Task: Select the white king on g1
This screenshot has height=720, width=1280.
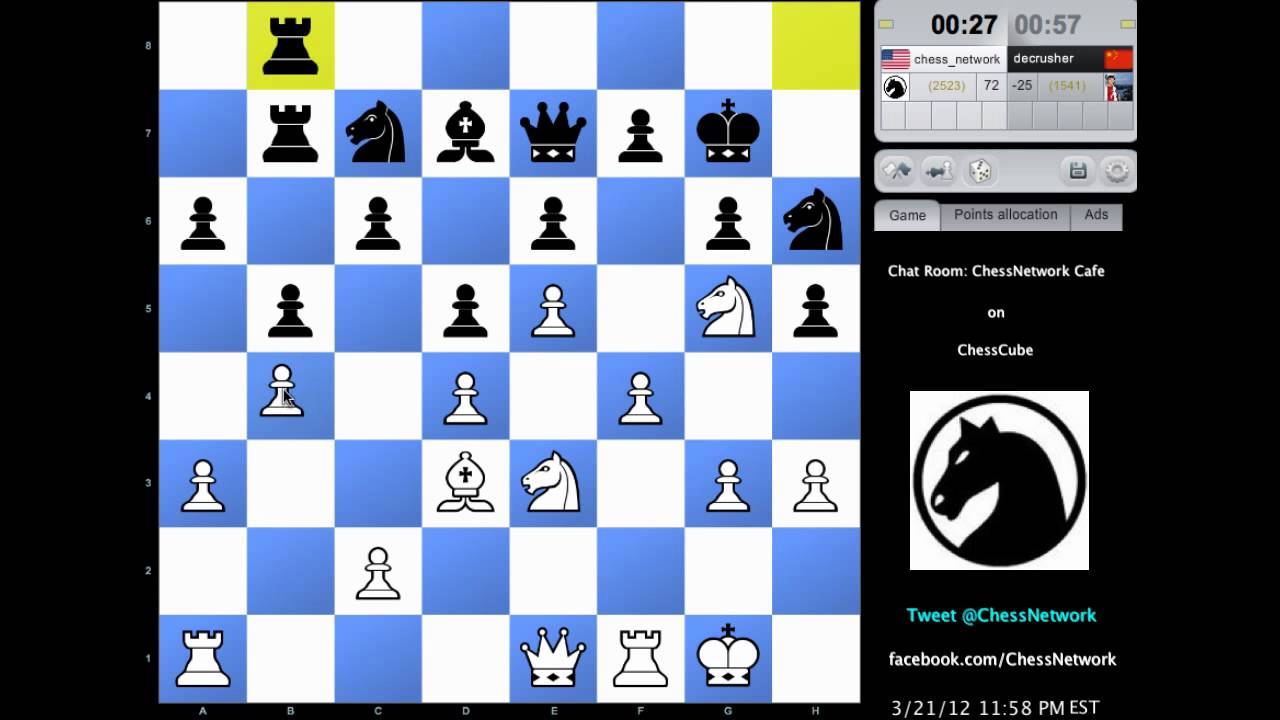Action: [728, 655]
